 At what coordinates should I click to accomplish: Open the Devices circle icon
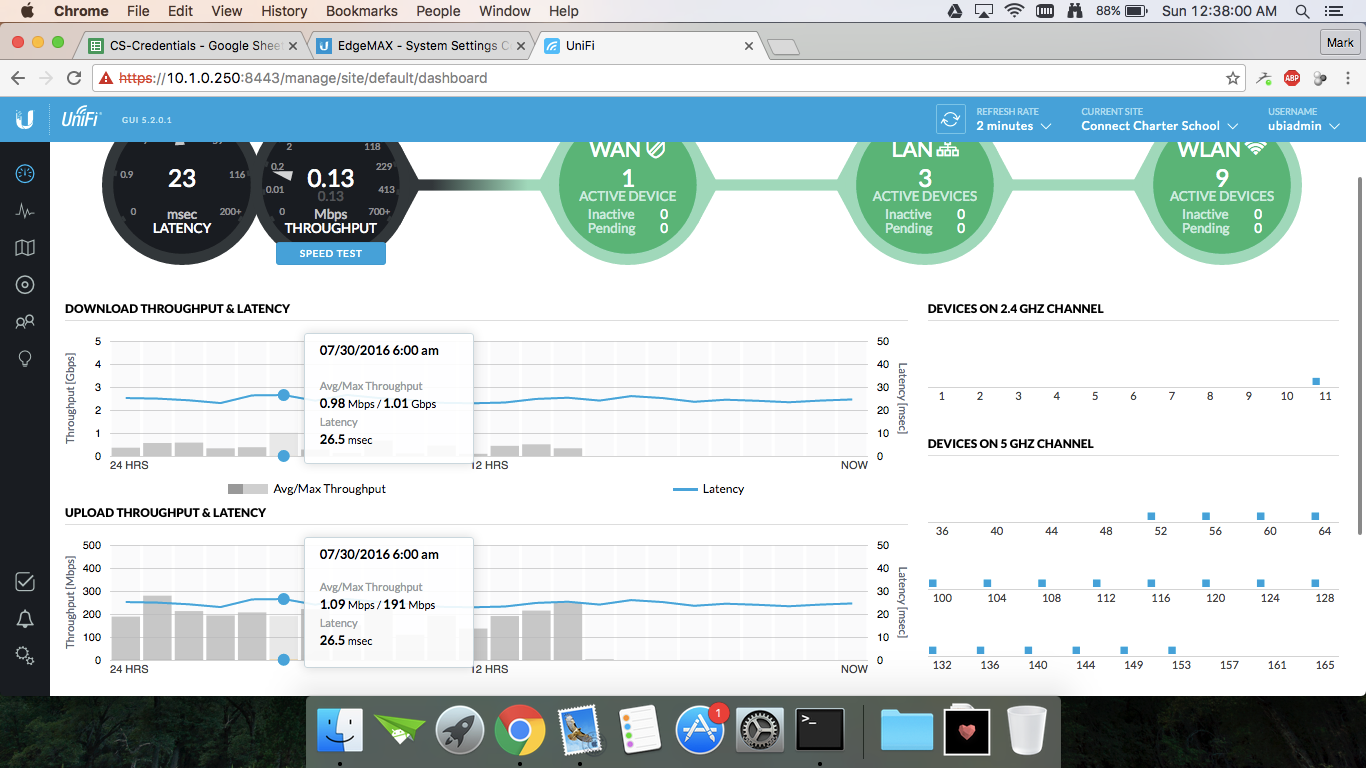(x=25, y=285)
